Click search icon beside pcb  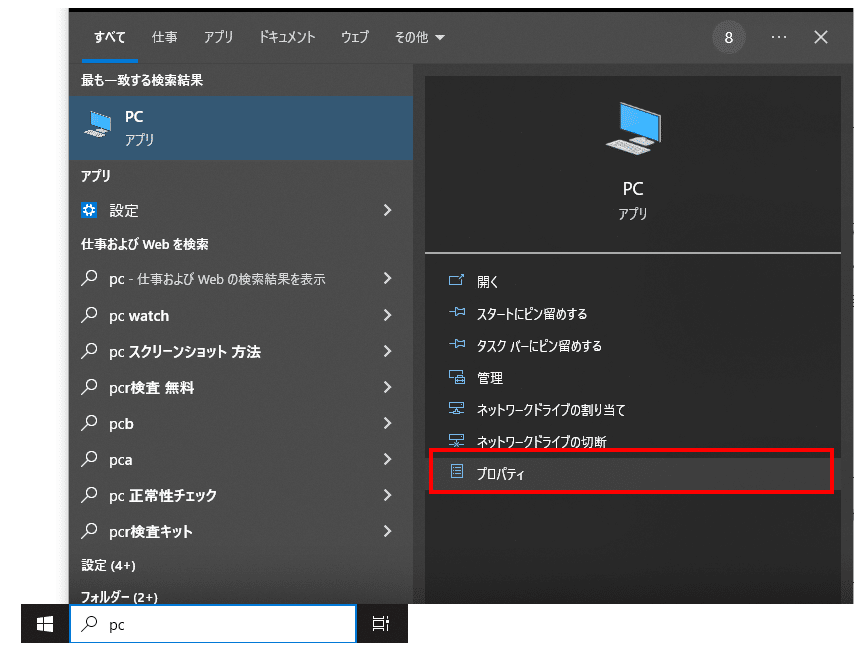point(89,423)
